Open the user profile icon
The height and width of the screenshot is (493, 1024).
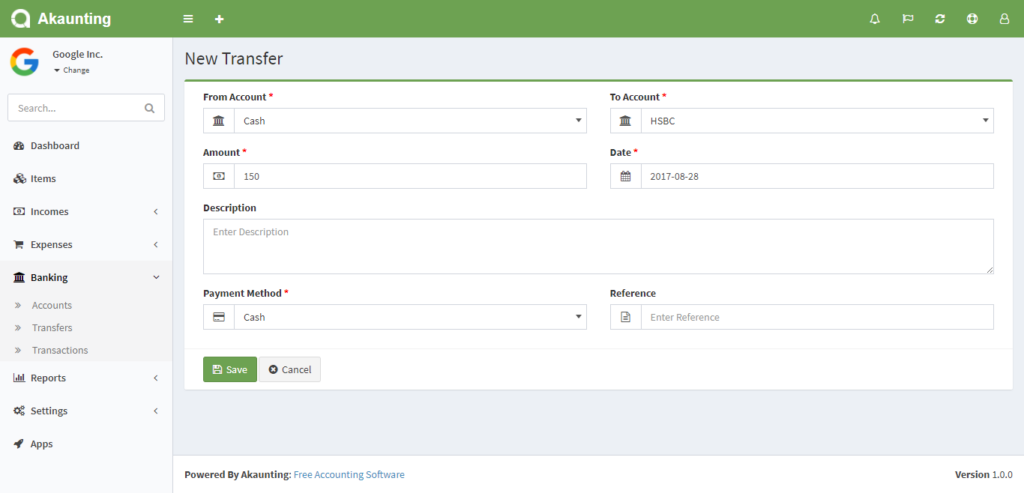pos(1004,19)
